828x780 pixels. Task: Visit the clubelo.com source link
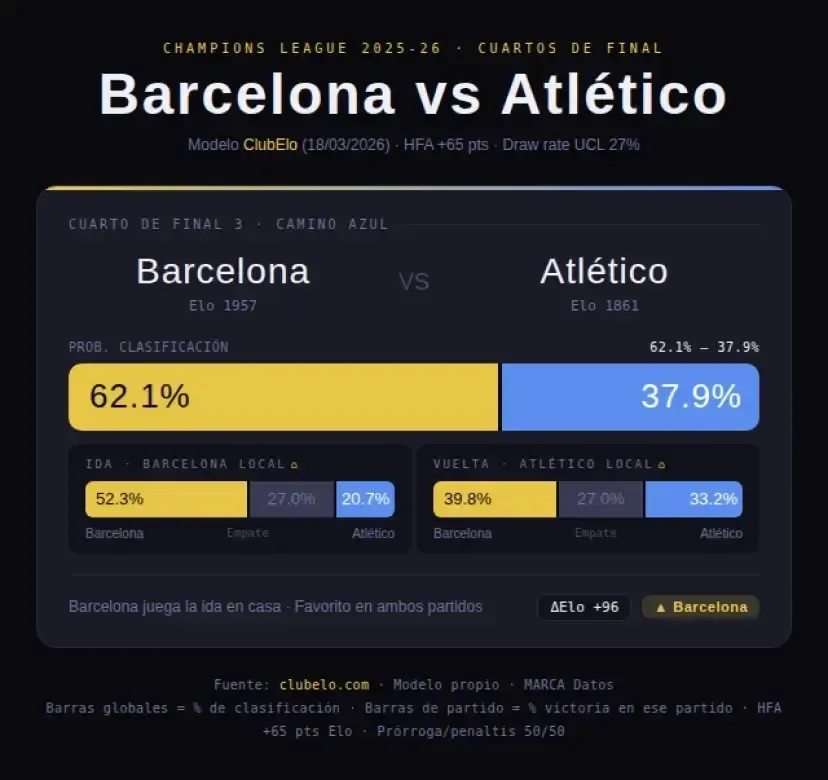pos(323,685)
